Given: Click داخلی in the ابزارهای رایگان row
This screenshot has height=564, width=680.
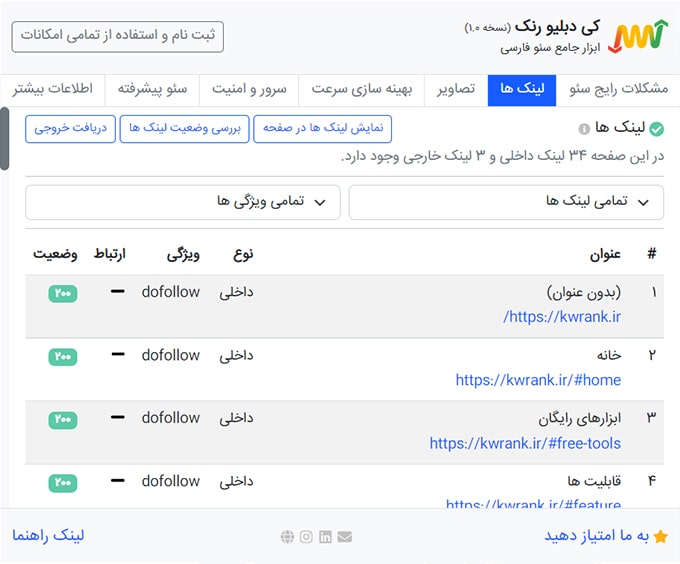Looking at the screenshot, I should coord(236,419).
